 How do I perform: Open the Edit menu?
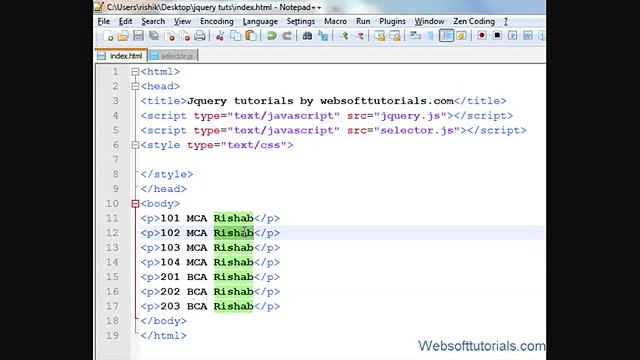[x=125, y=21]
